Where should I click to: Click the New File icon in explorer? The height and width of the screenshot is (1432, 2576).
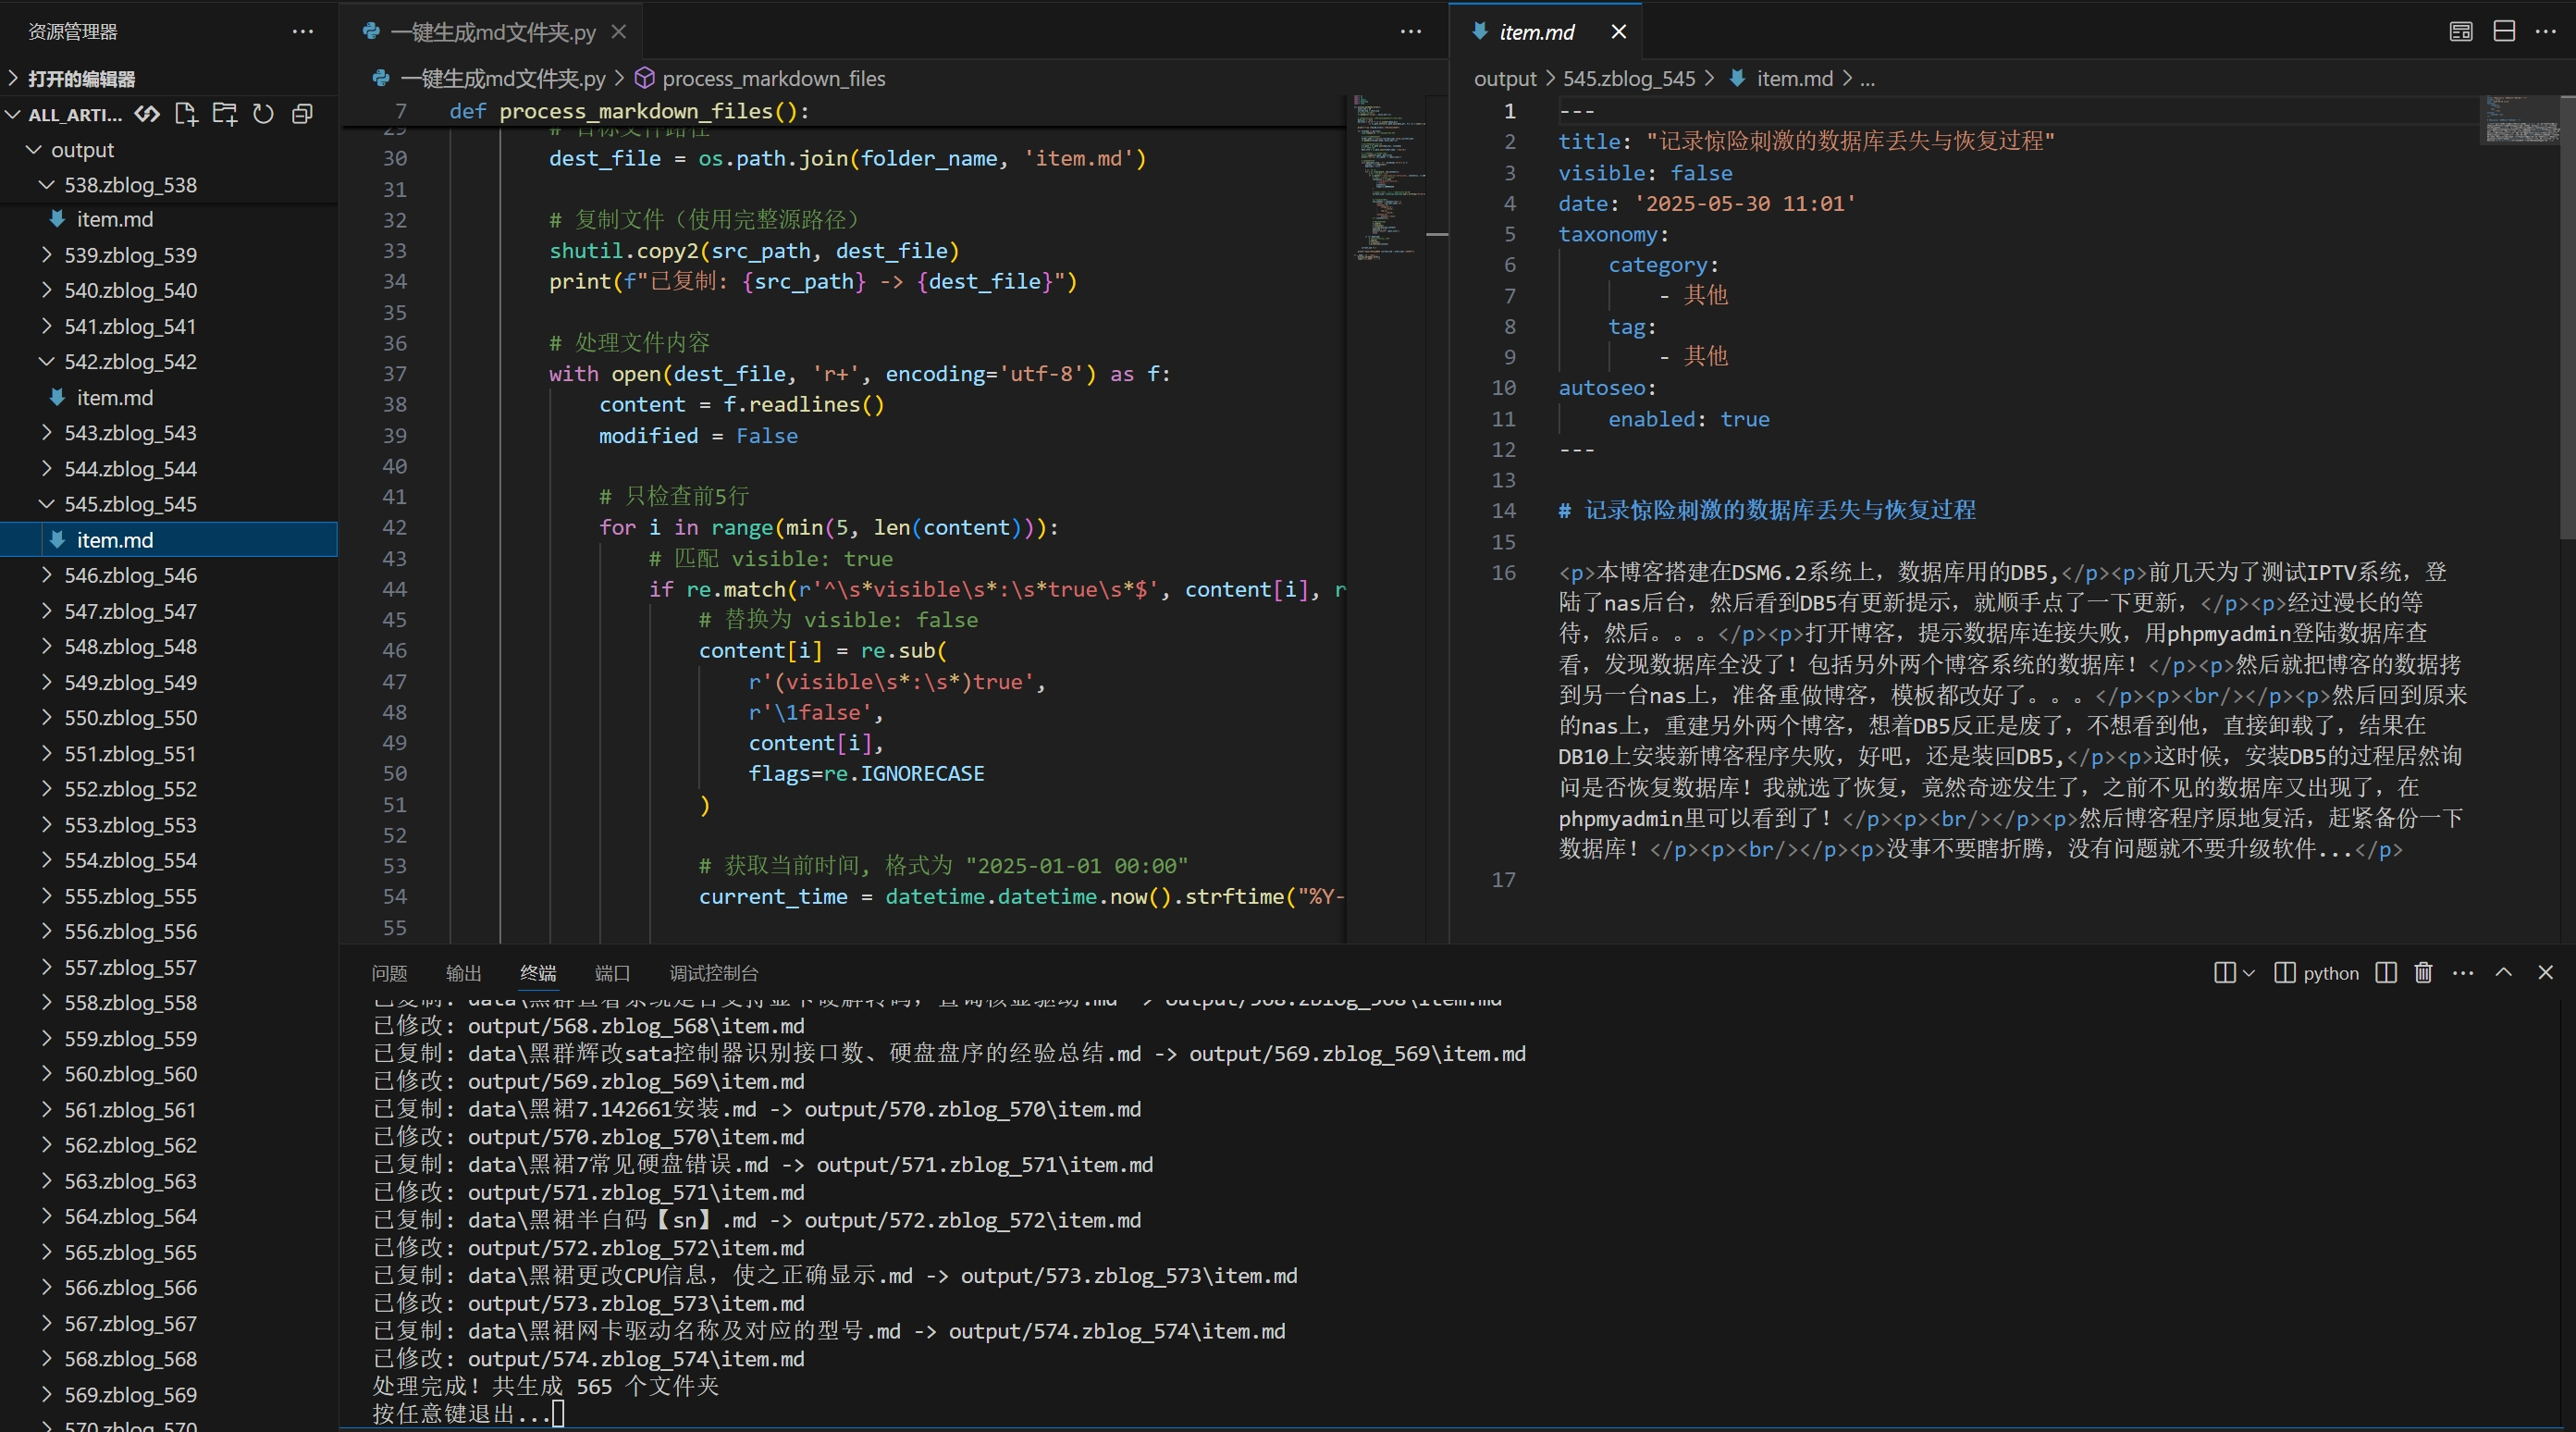186,114
